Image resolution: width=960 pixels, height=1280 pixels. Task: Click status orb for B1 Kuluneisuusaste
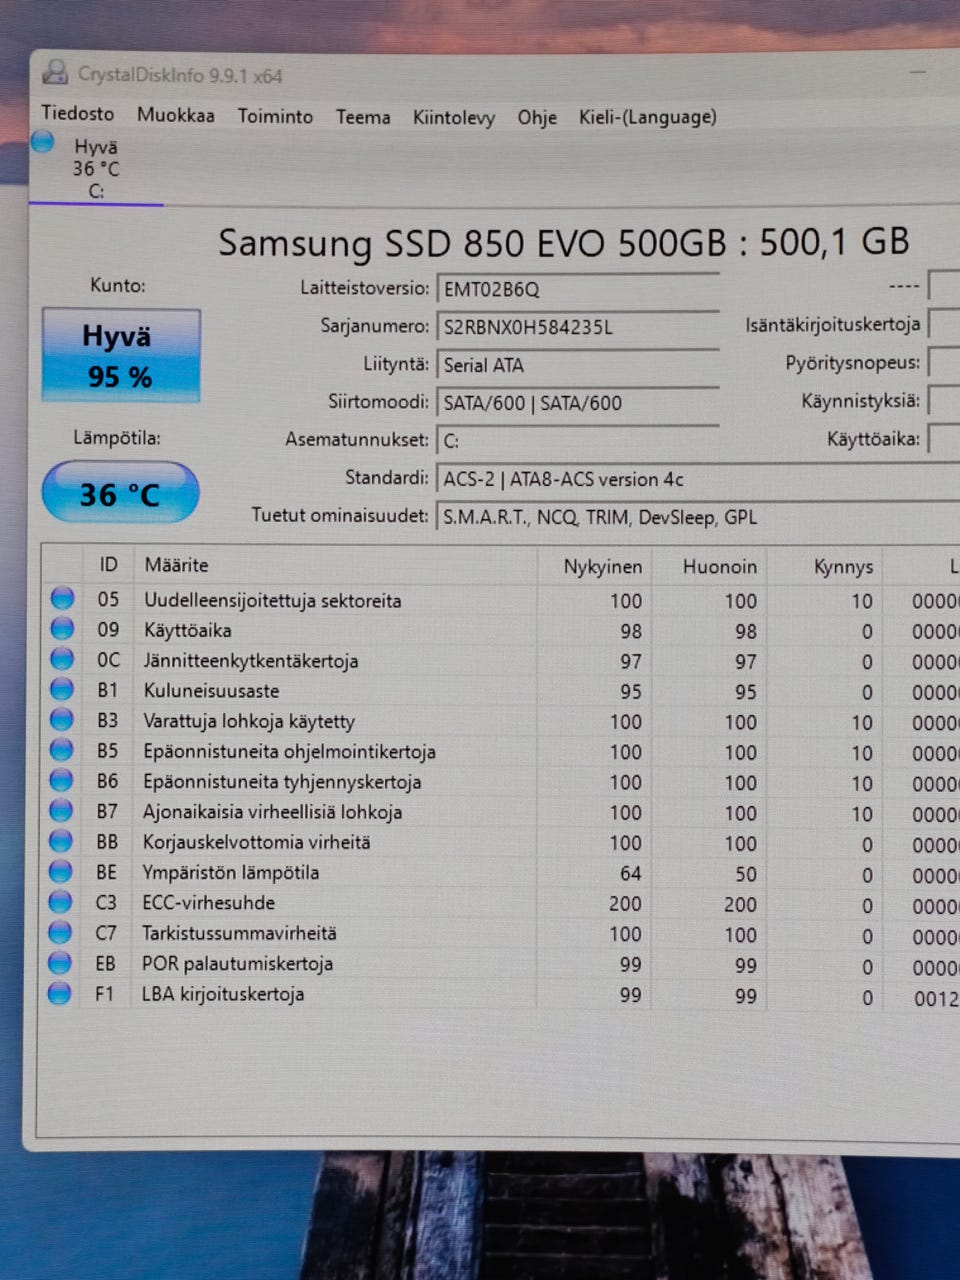[62, 689]
